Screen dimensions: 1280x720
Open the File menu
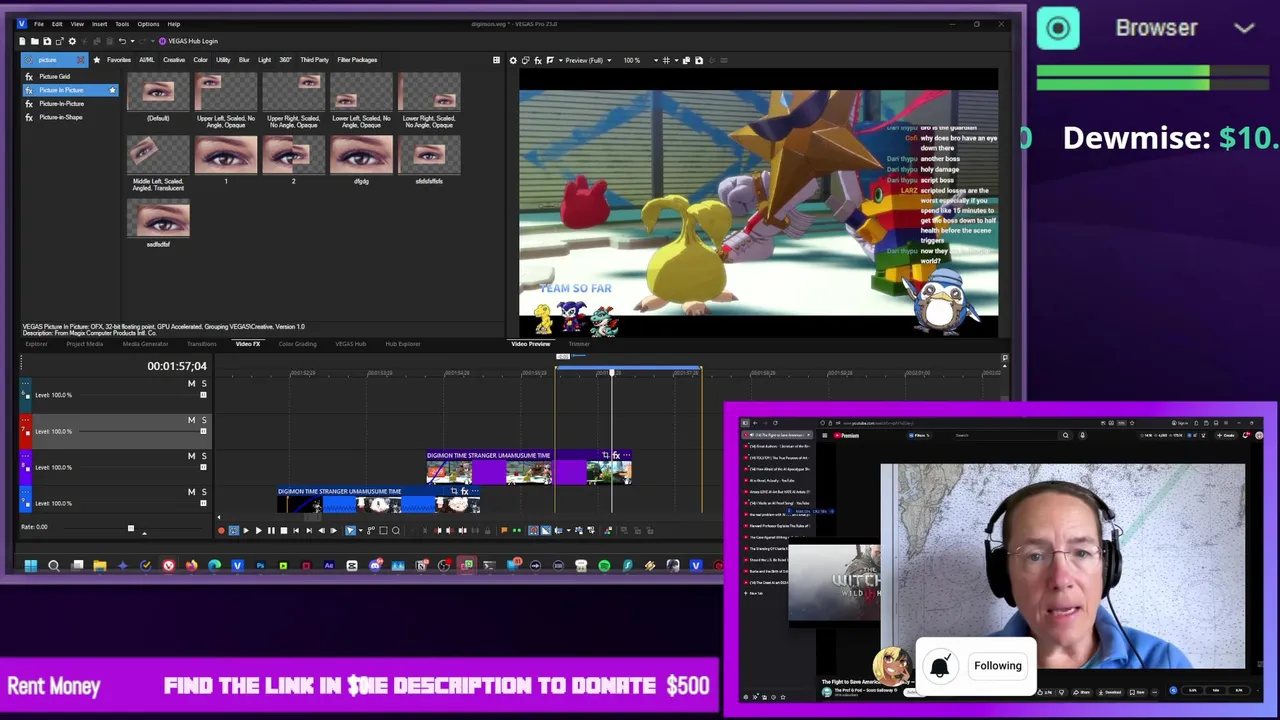(x=39, y=24)
